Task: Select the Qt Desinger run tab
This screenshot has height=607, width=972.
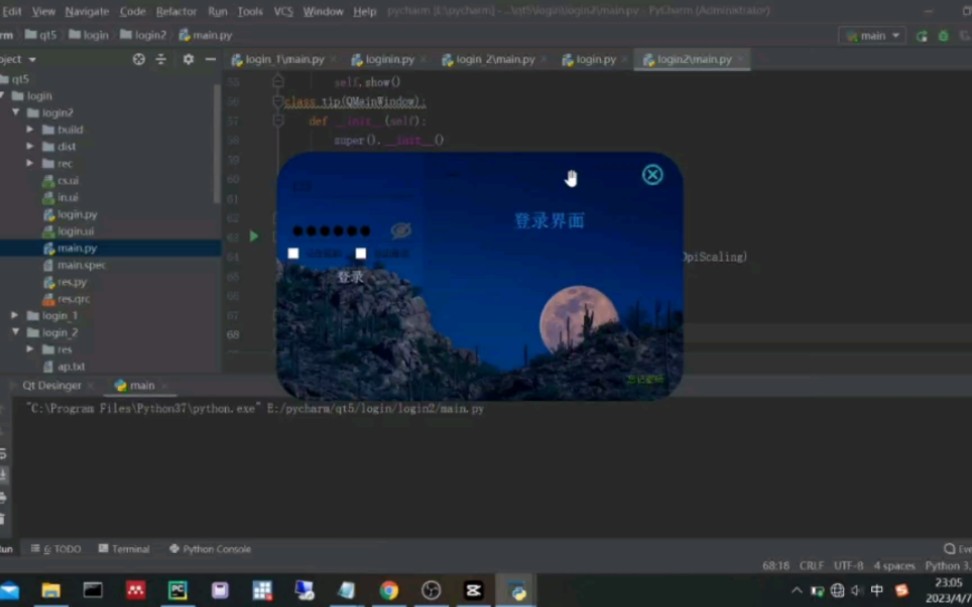Action: click(x=52, y=386)
